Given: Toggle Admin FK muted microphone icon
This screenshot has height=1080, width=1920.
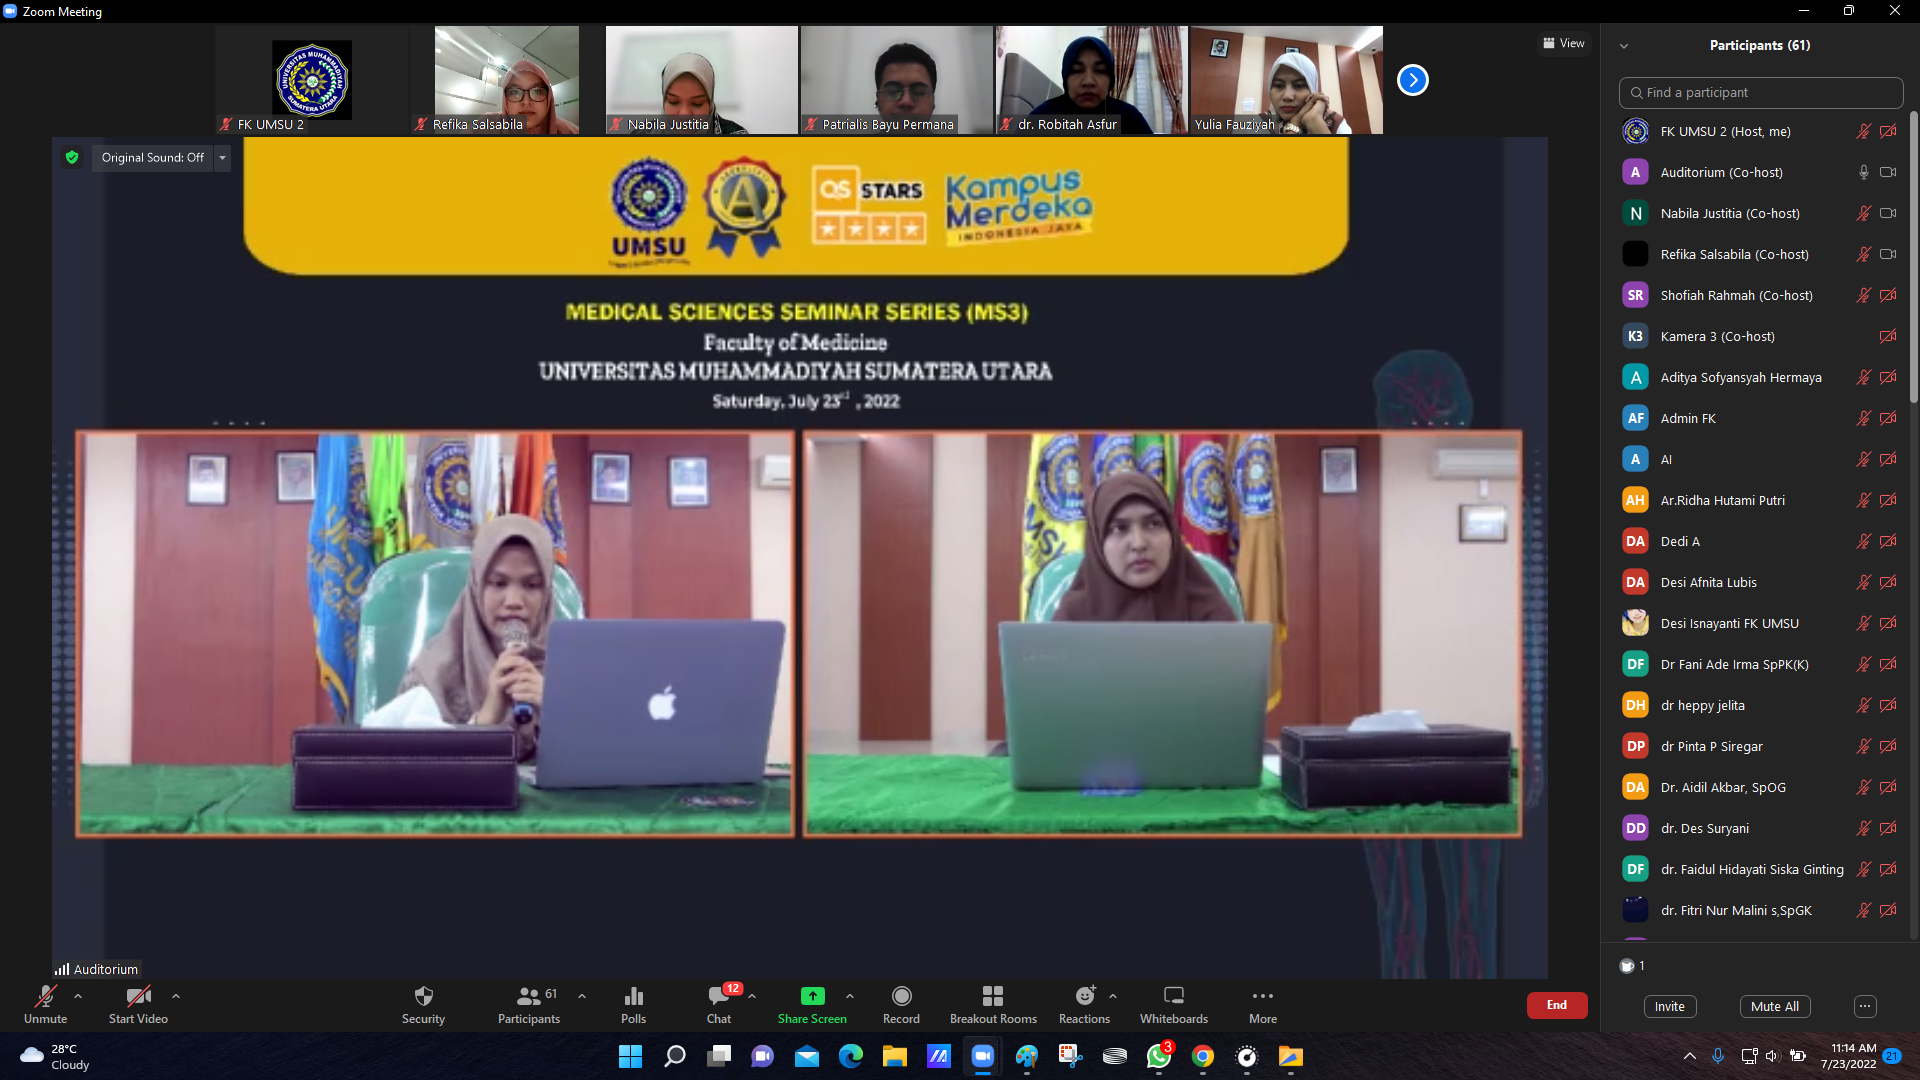Looking at the screenshot, I should click(1863, 418).
